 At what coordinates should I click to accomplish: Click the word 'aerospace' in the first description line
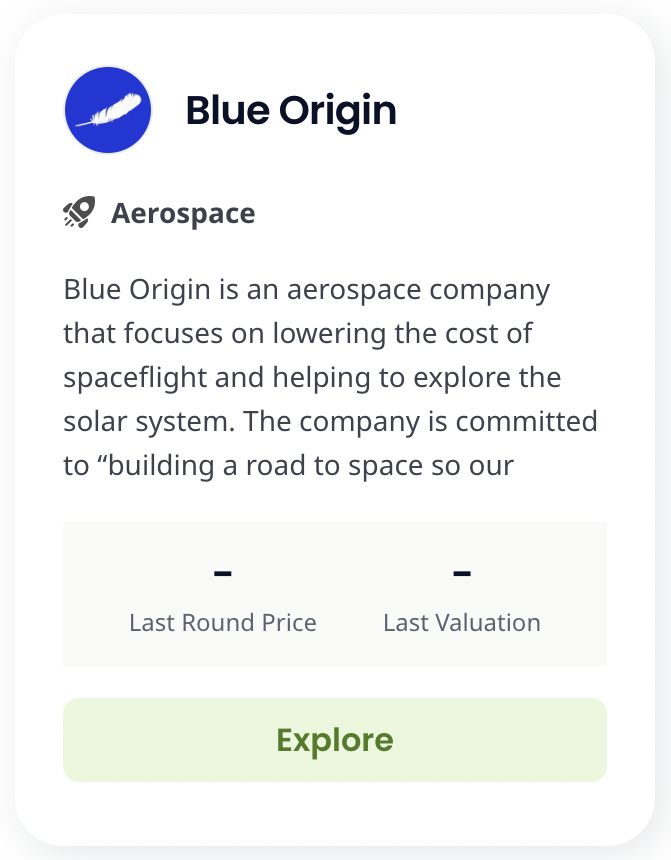coord(354,291)
